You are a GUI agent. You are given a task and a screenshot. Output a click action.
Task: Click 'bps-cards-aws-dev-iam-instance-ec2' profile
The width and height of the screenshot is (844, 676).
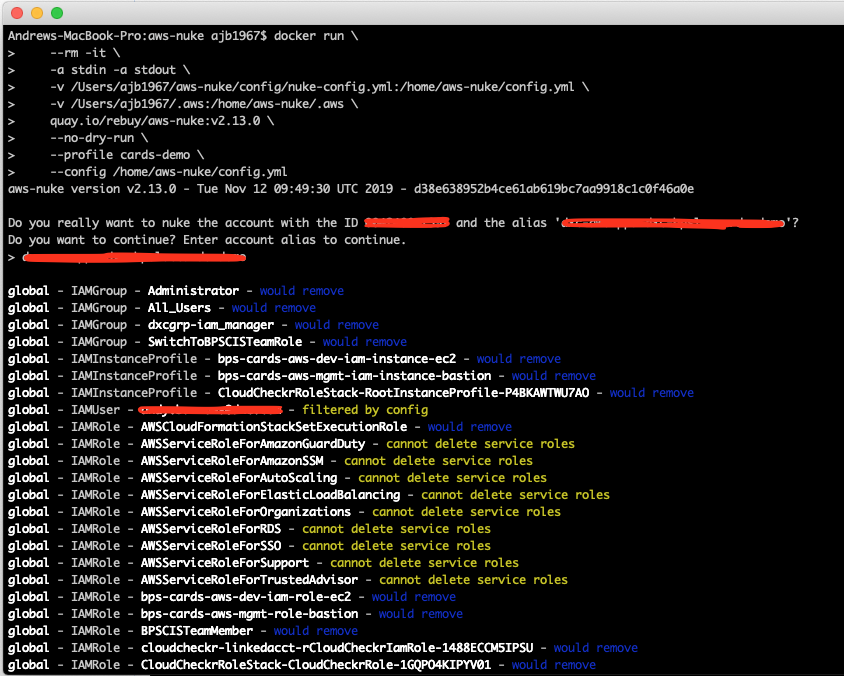[337, 359]
